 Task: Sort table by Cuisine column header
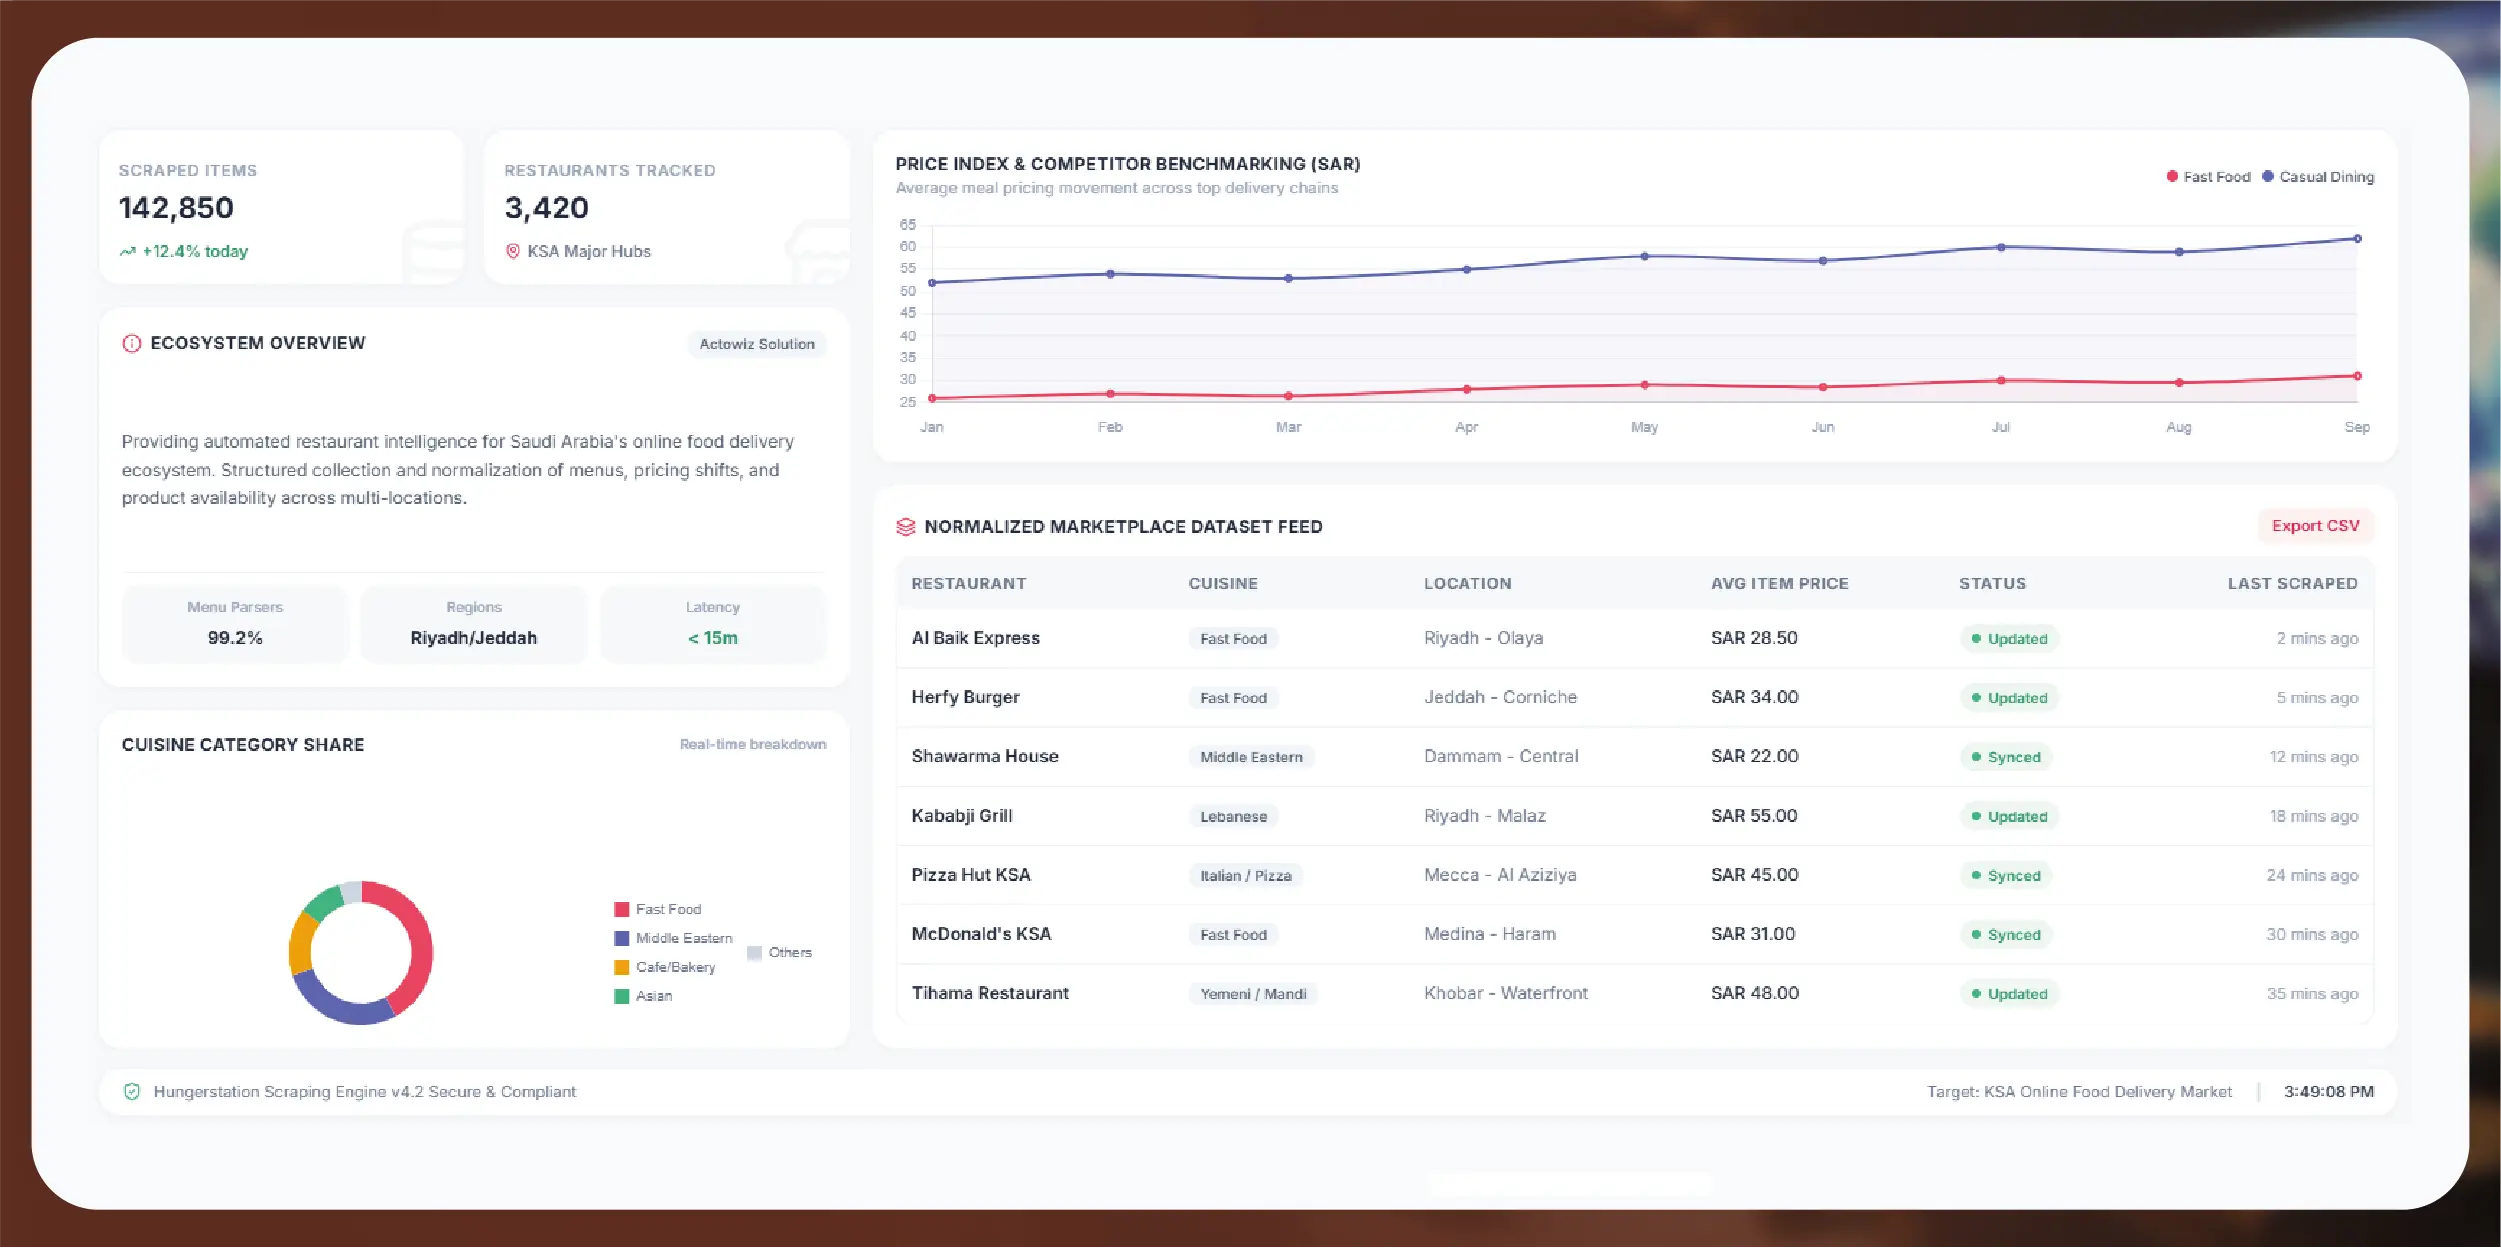coord(1223,584)
